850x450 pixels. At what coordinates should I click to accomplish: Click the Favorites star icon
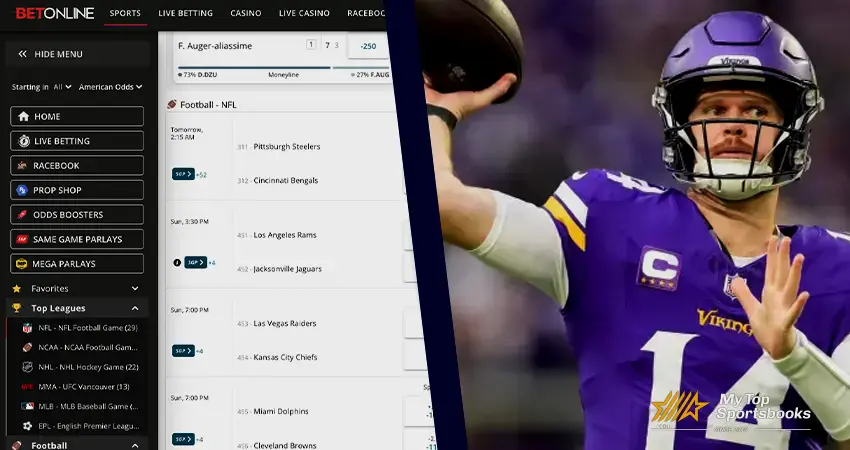point(17,289)
